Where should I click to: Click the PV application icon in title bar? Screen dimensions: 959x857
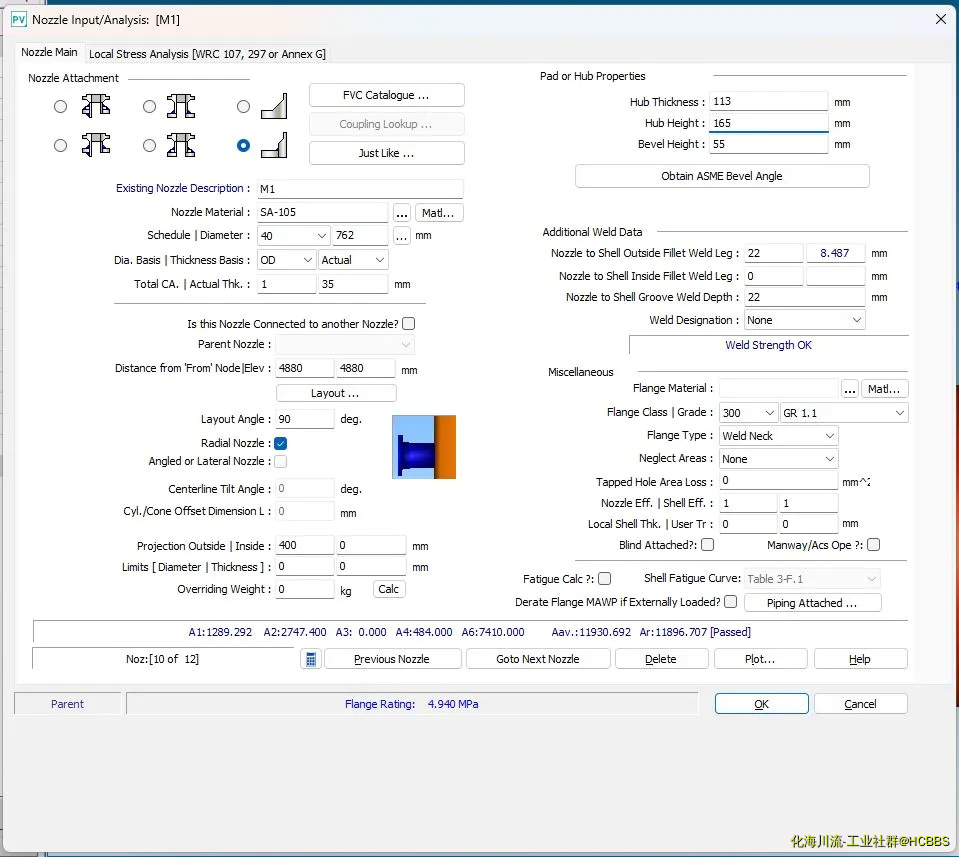(x=18, y=20)
